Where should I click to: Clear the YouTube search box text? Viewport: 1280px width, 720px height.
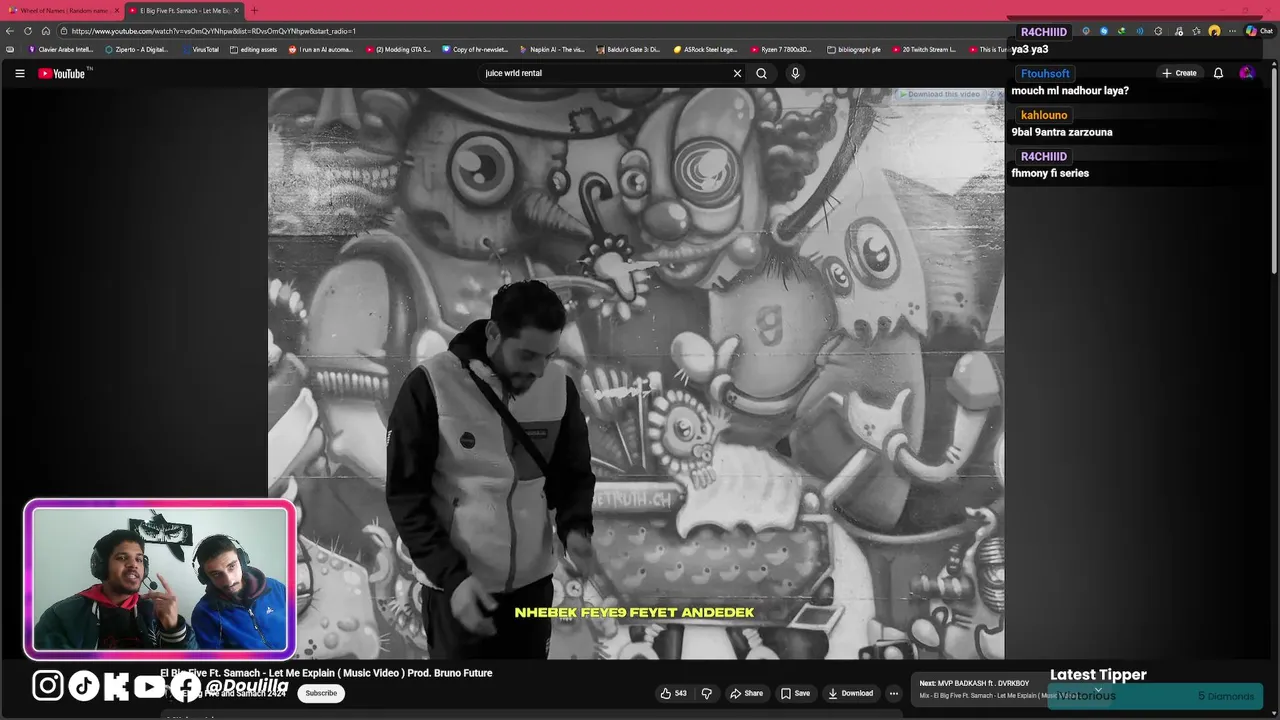pyautogui.click(x=737, y=73)
